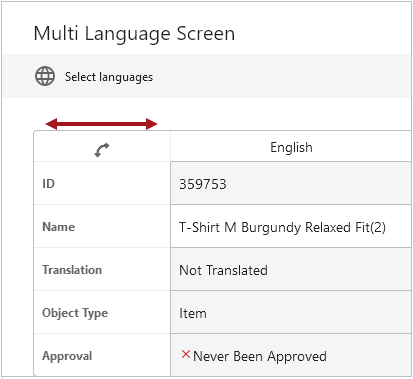Select the Name row label
This screenshot has height=379, width=413.
[59, 227]
